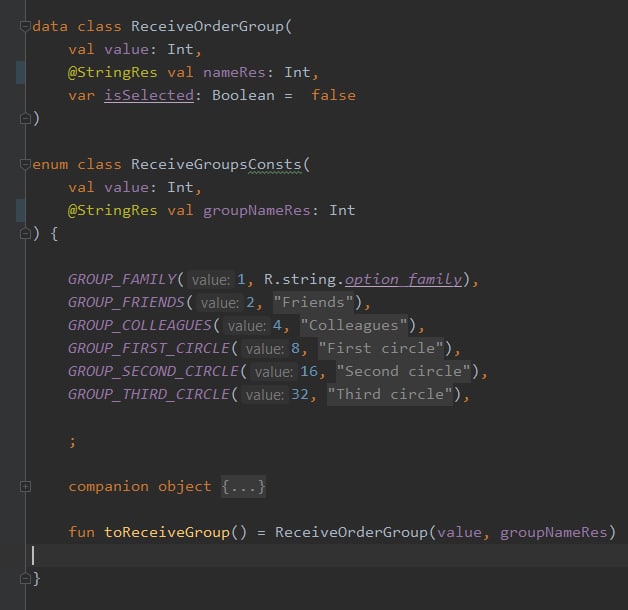Click the GROUP_FAMILY enum entry
The image size is (628, 610).
(122, 279)
